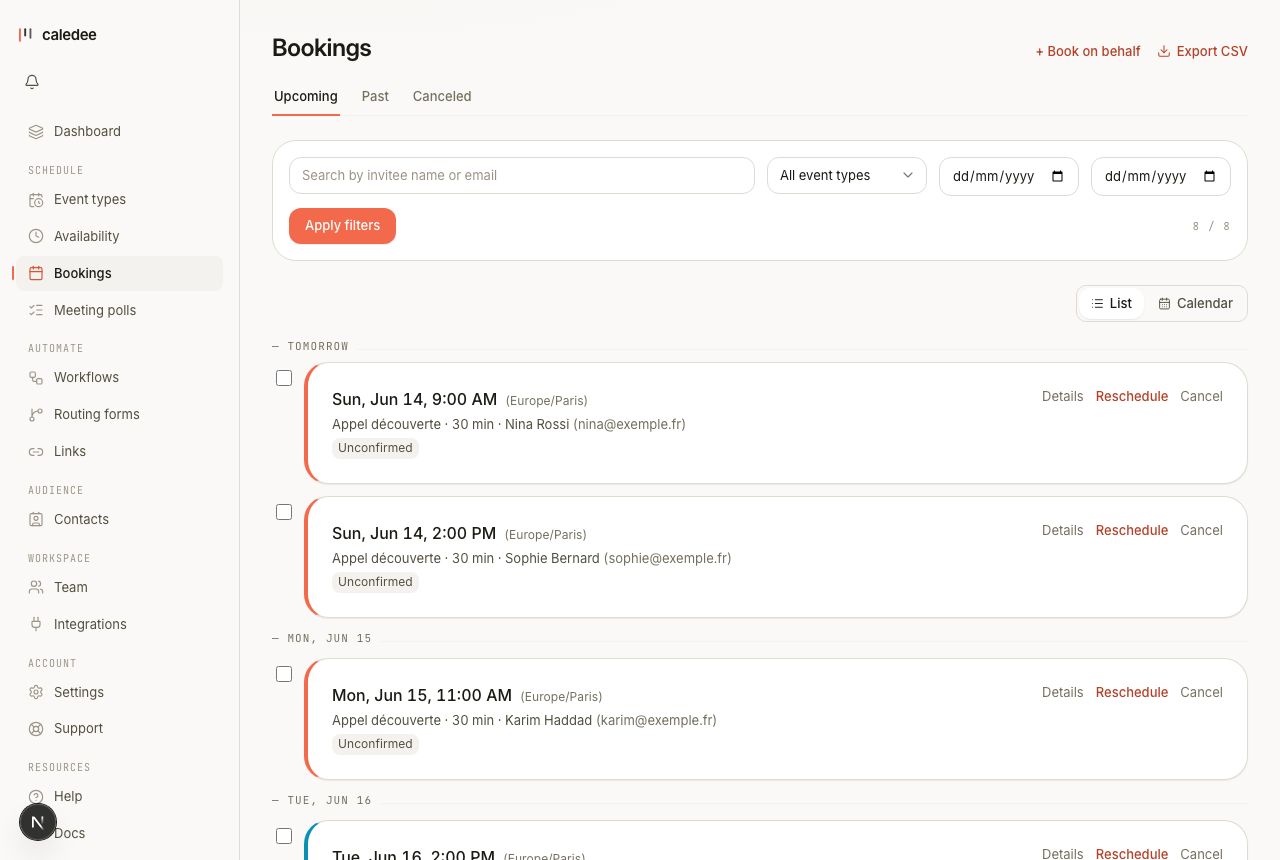
Task: Open the All event types dropdown
Action: (x=847, y=176)
